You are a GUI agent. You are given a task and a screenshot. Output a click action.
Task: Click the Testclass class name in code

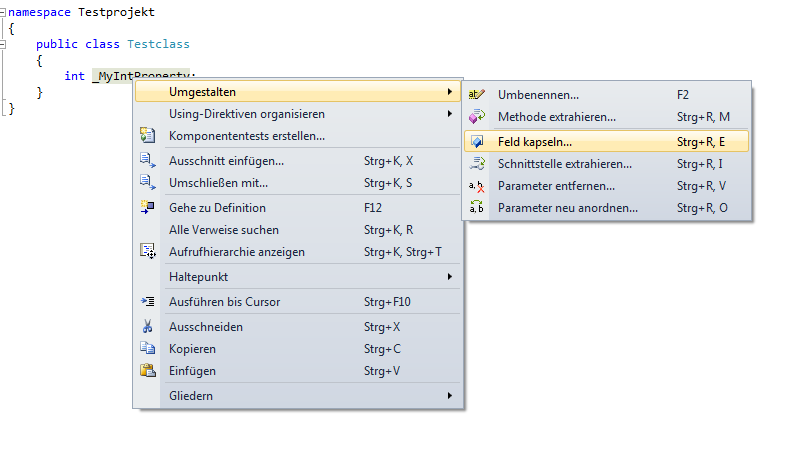(x=158, y=45)
